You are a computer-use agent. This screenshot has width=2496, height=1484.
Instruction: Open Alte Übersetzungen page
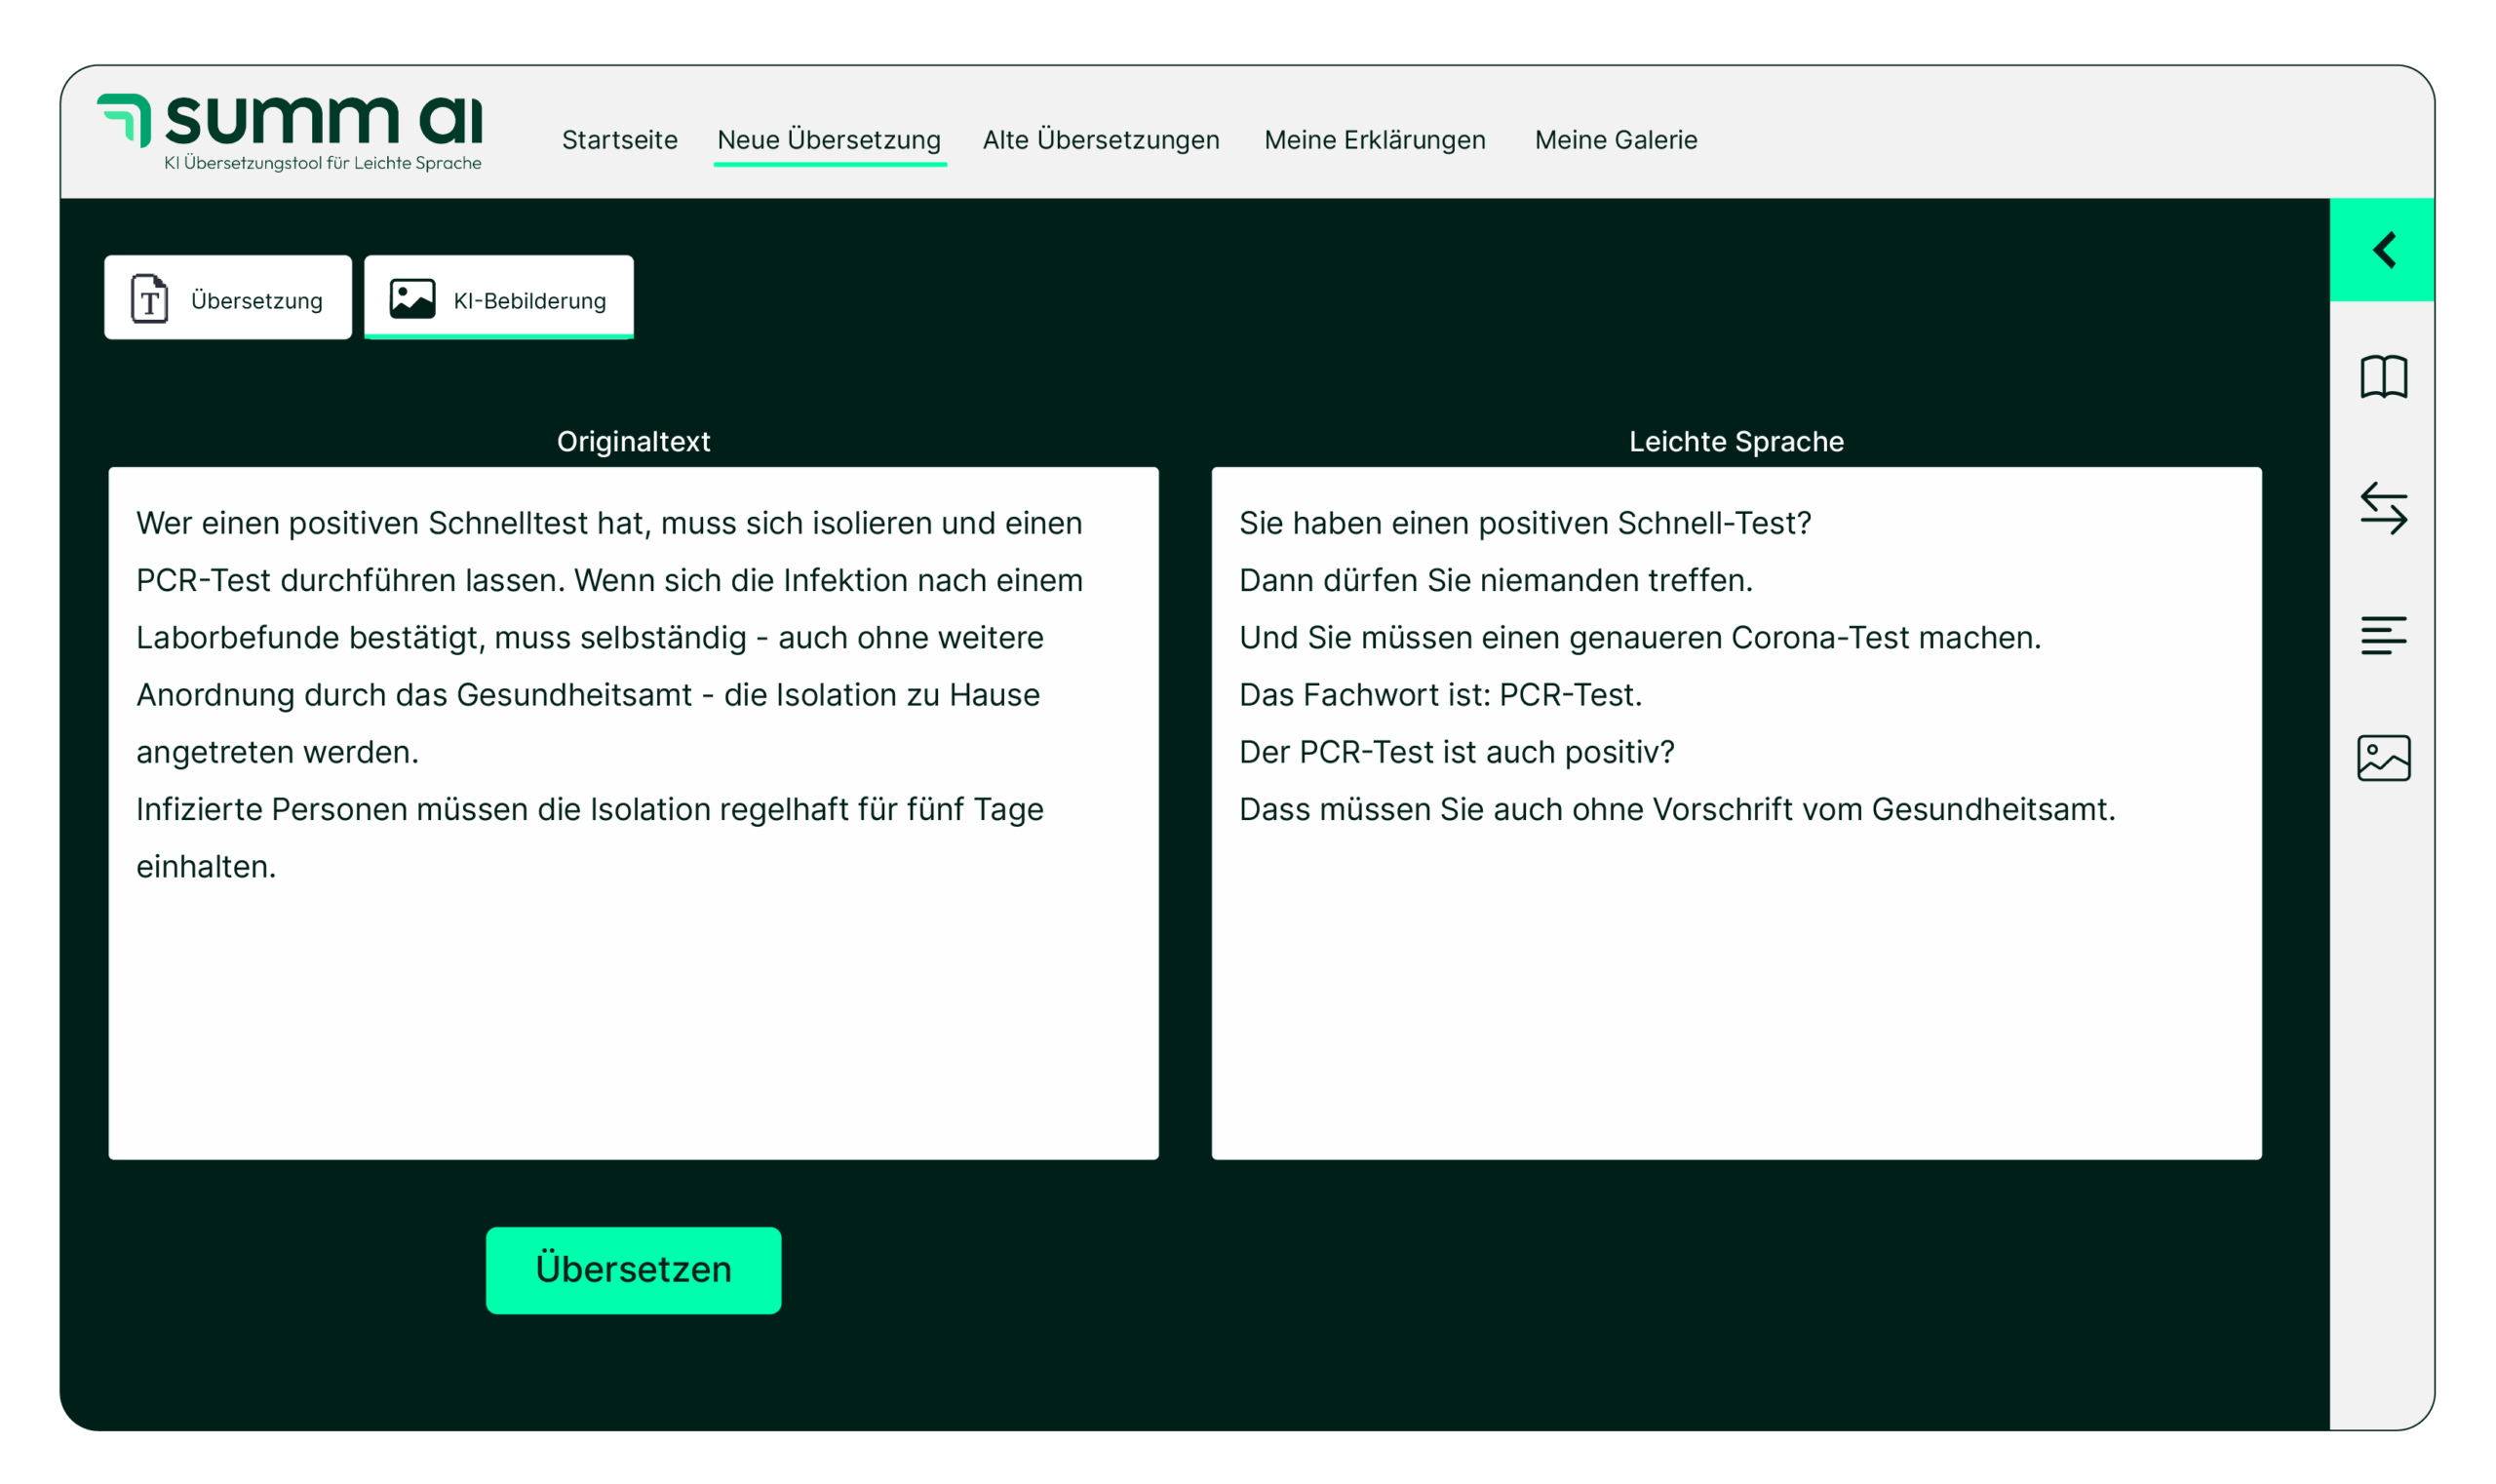click(x=1100, y=140)
